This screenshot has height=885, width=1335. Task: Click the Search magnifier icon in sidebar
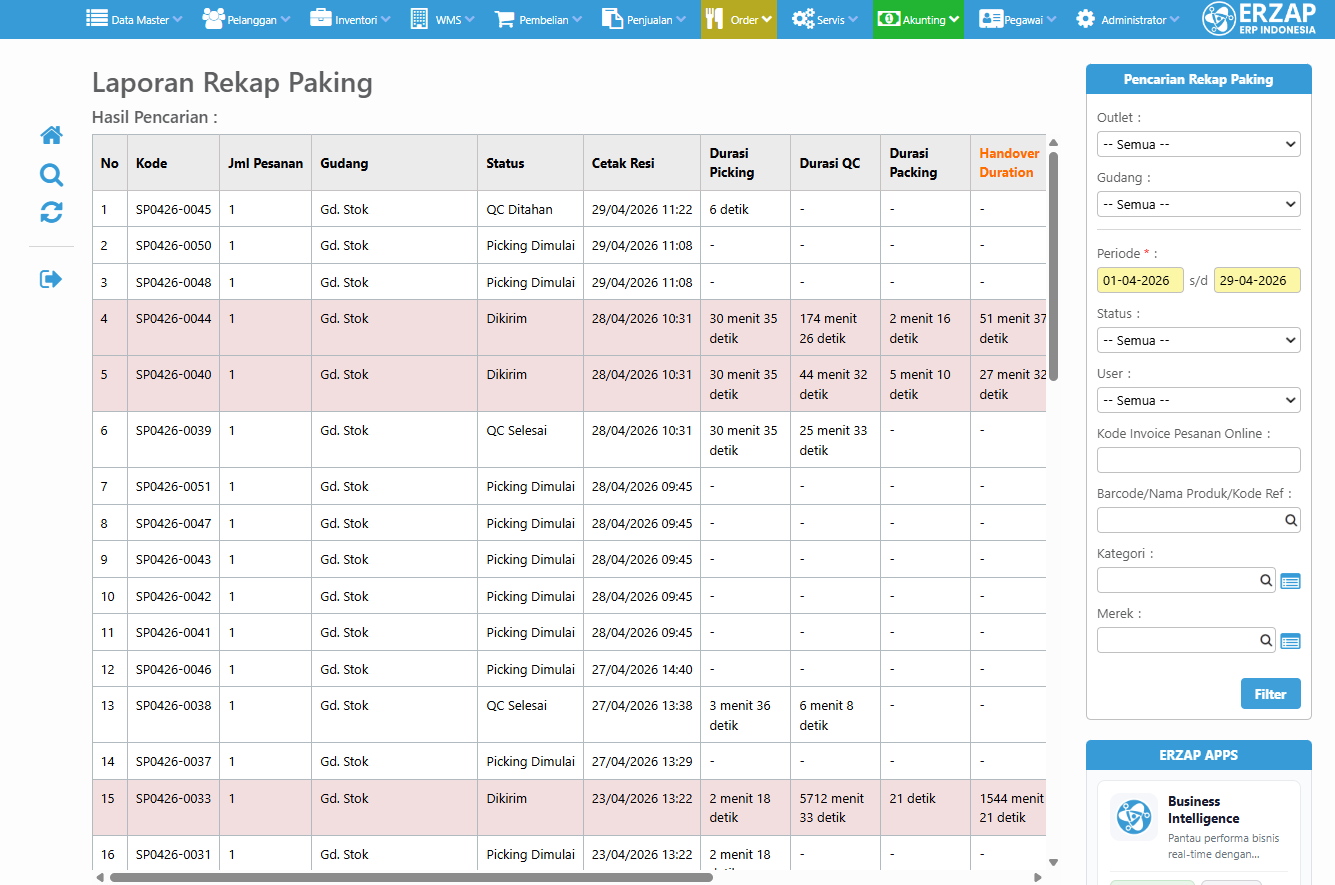pyautogui.click(x=51, y=175)
